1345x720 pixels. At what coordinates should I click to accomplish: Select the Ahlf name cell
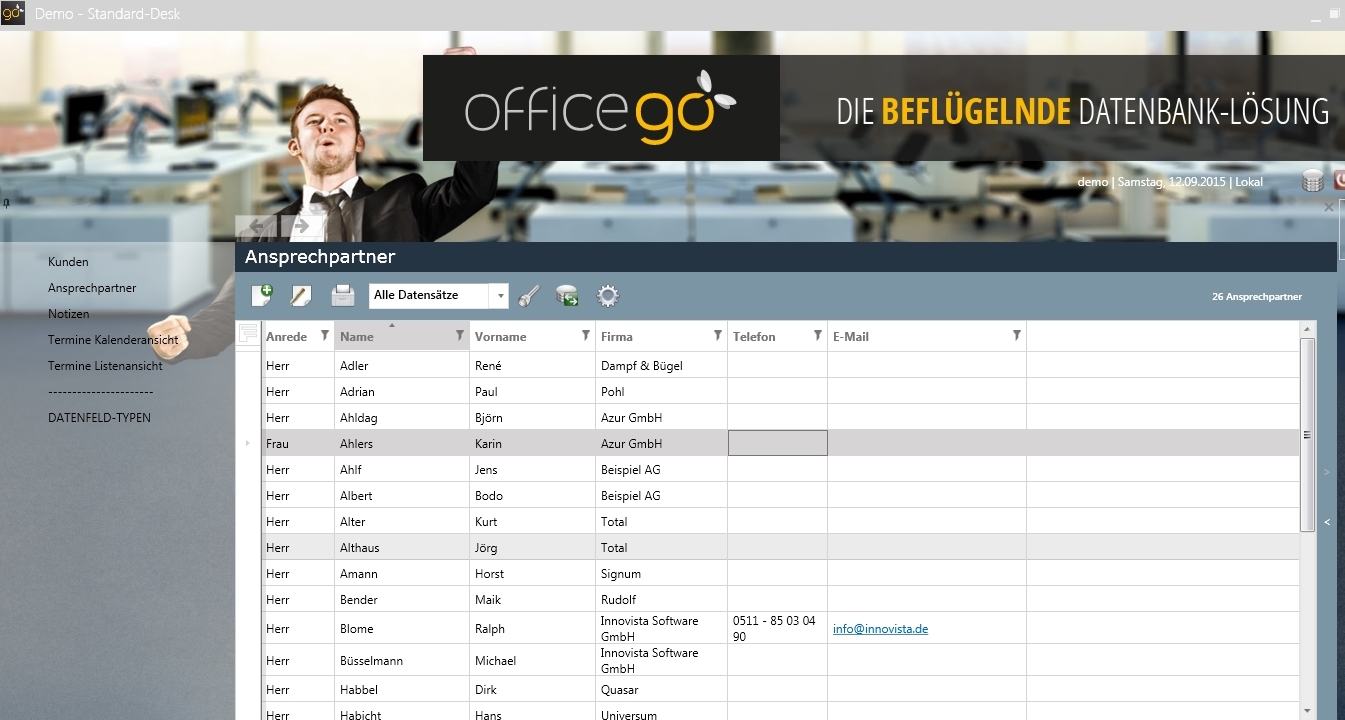(402, 470)
